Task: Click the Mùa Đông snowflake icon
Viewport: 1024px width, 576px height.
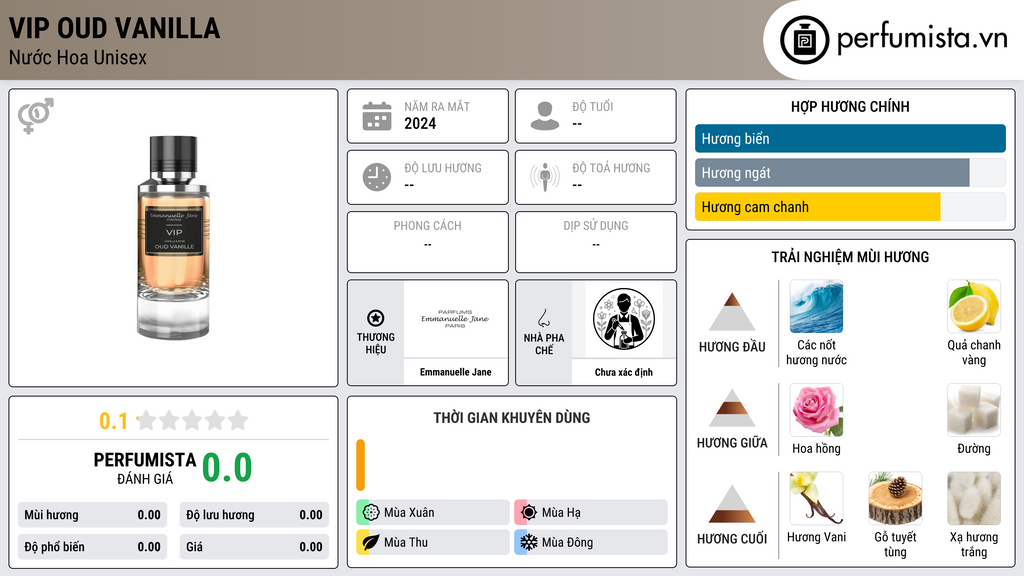Action: click(529, 542)
